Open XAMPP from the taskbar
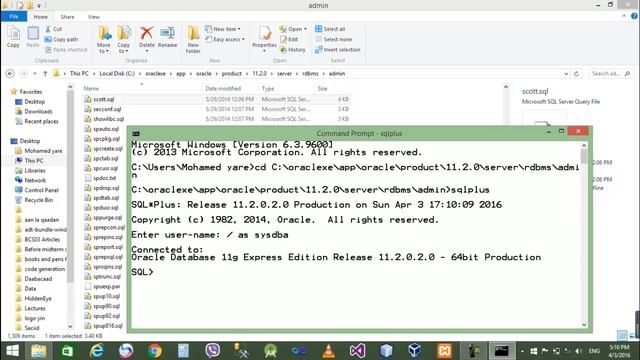This screenshot has width=640, height=360. (444, 351)
